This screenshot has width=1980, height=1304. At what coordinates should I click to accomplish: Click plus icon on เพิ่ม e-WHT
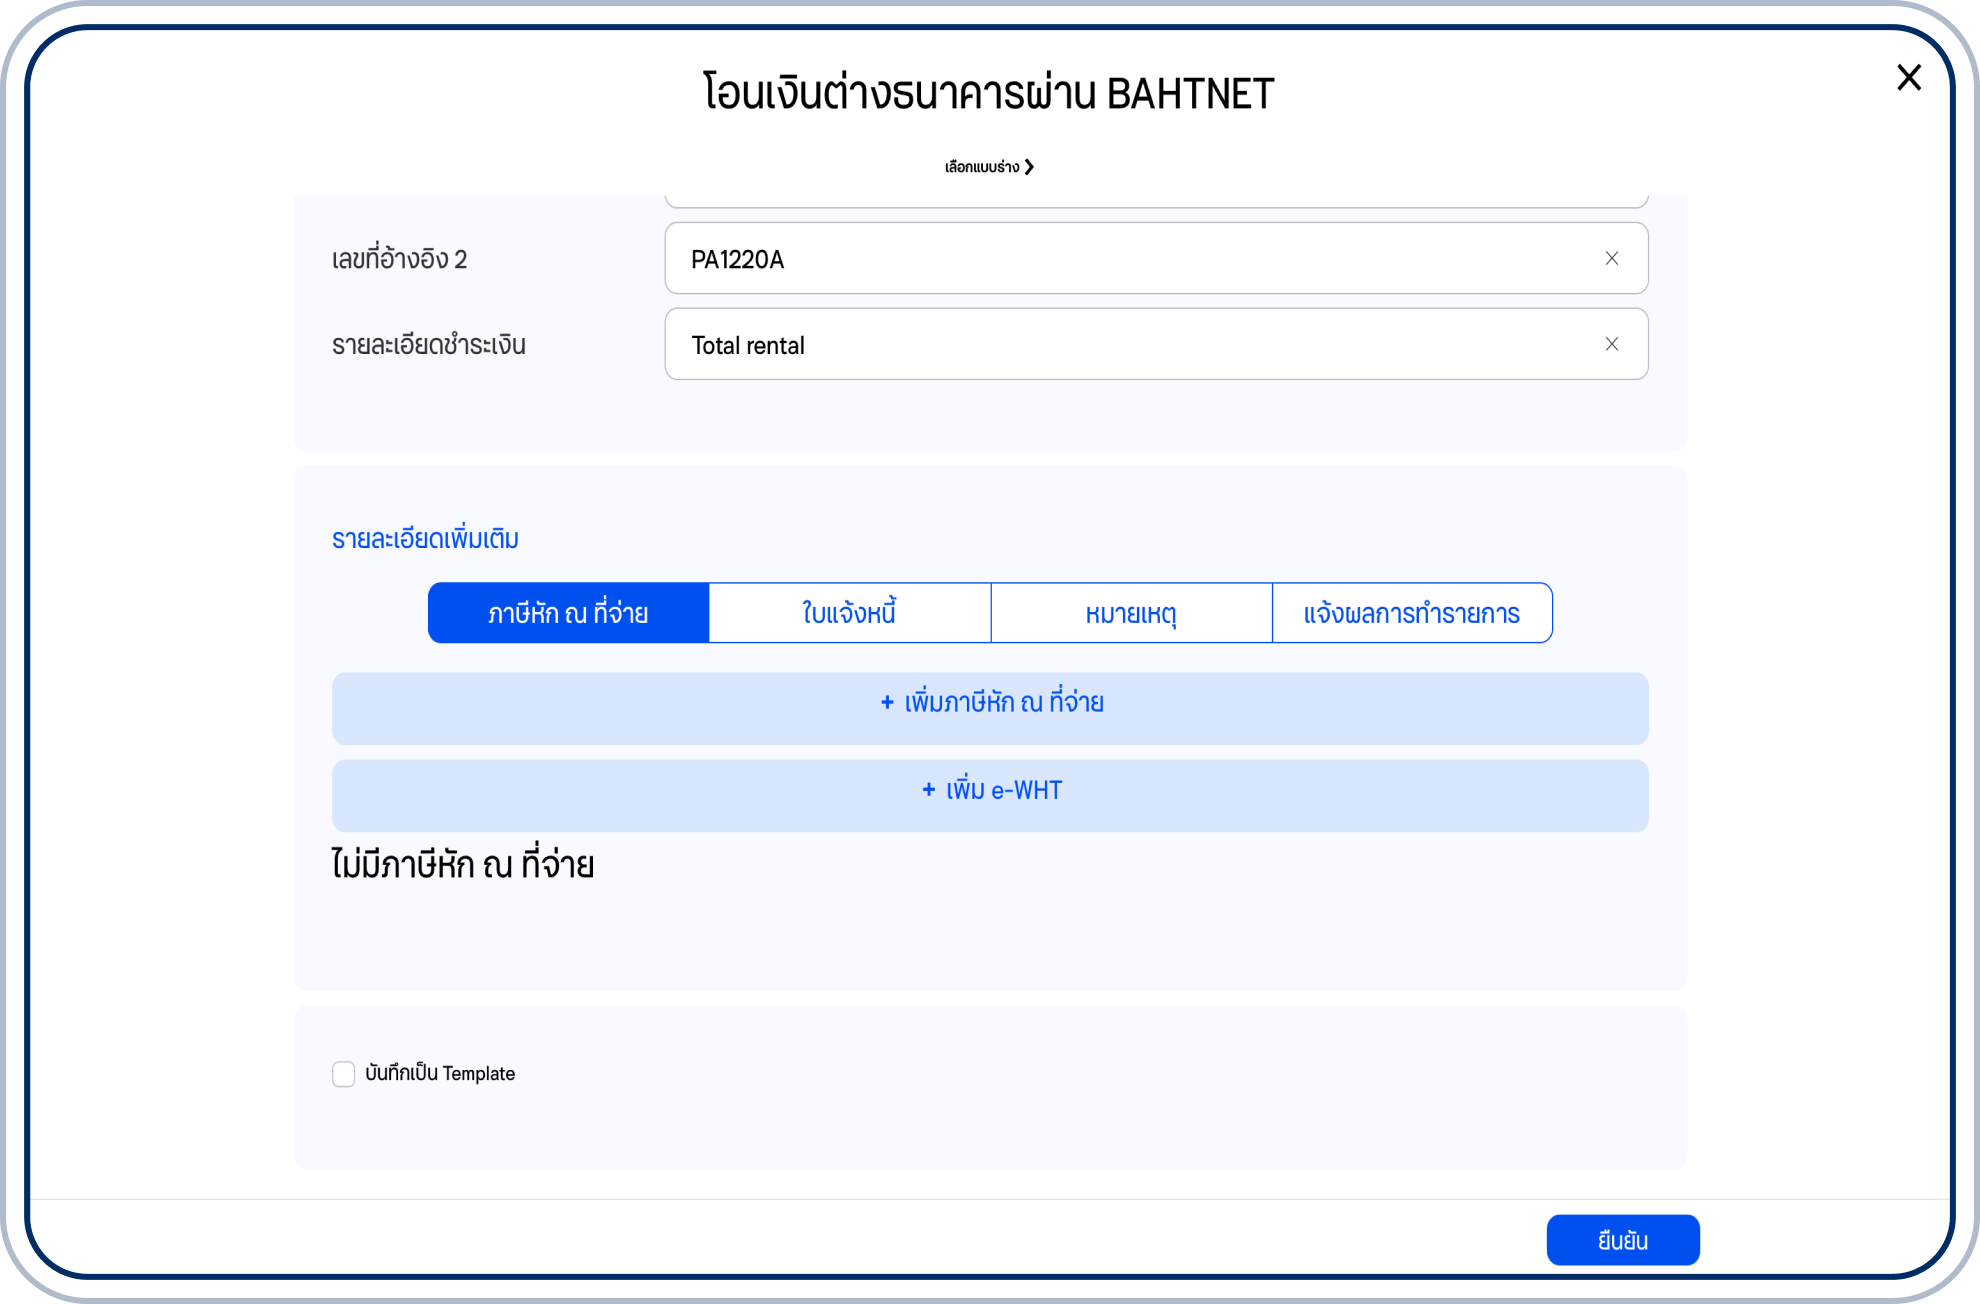pyautogui.click(x=929, y=790)
